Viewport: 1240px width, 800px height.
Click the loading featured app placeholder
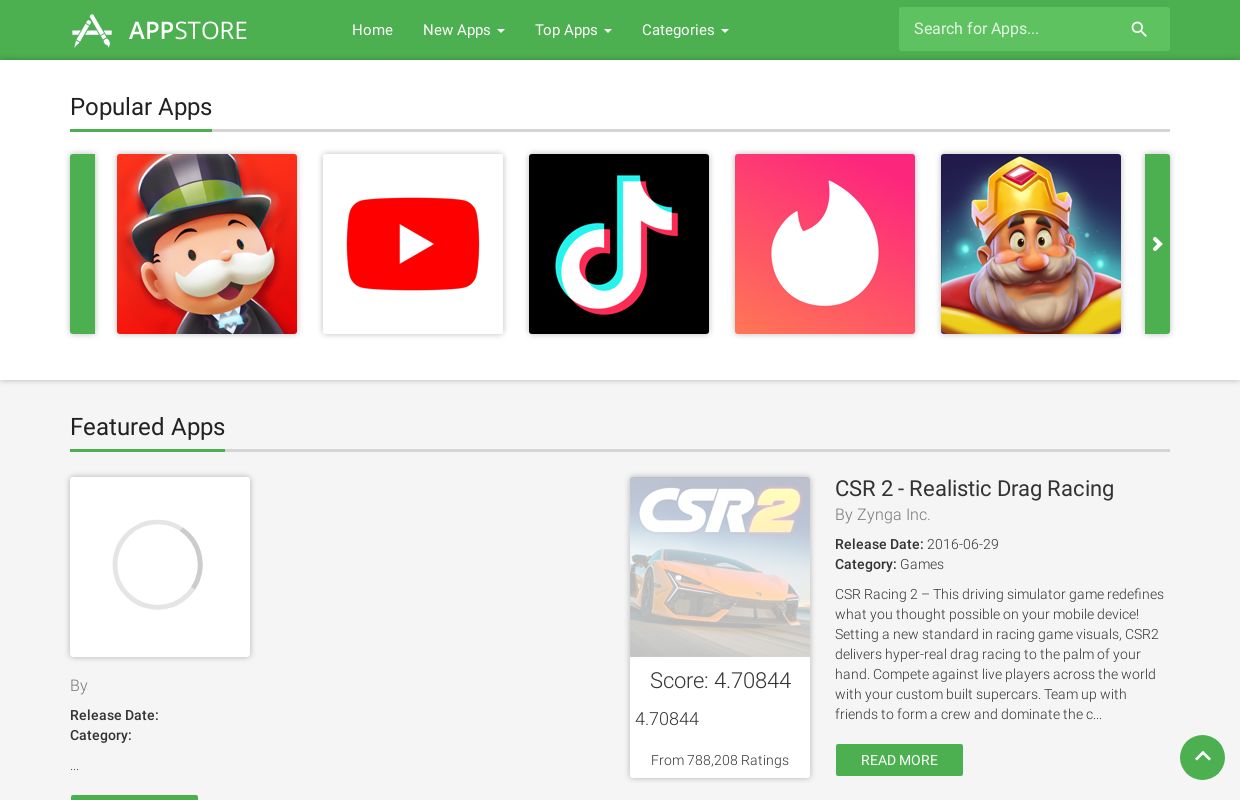click(x=160, y=567)
